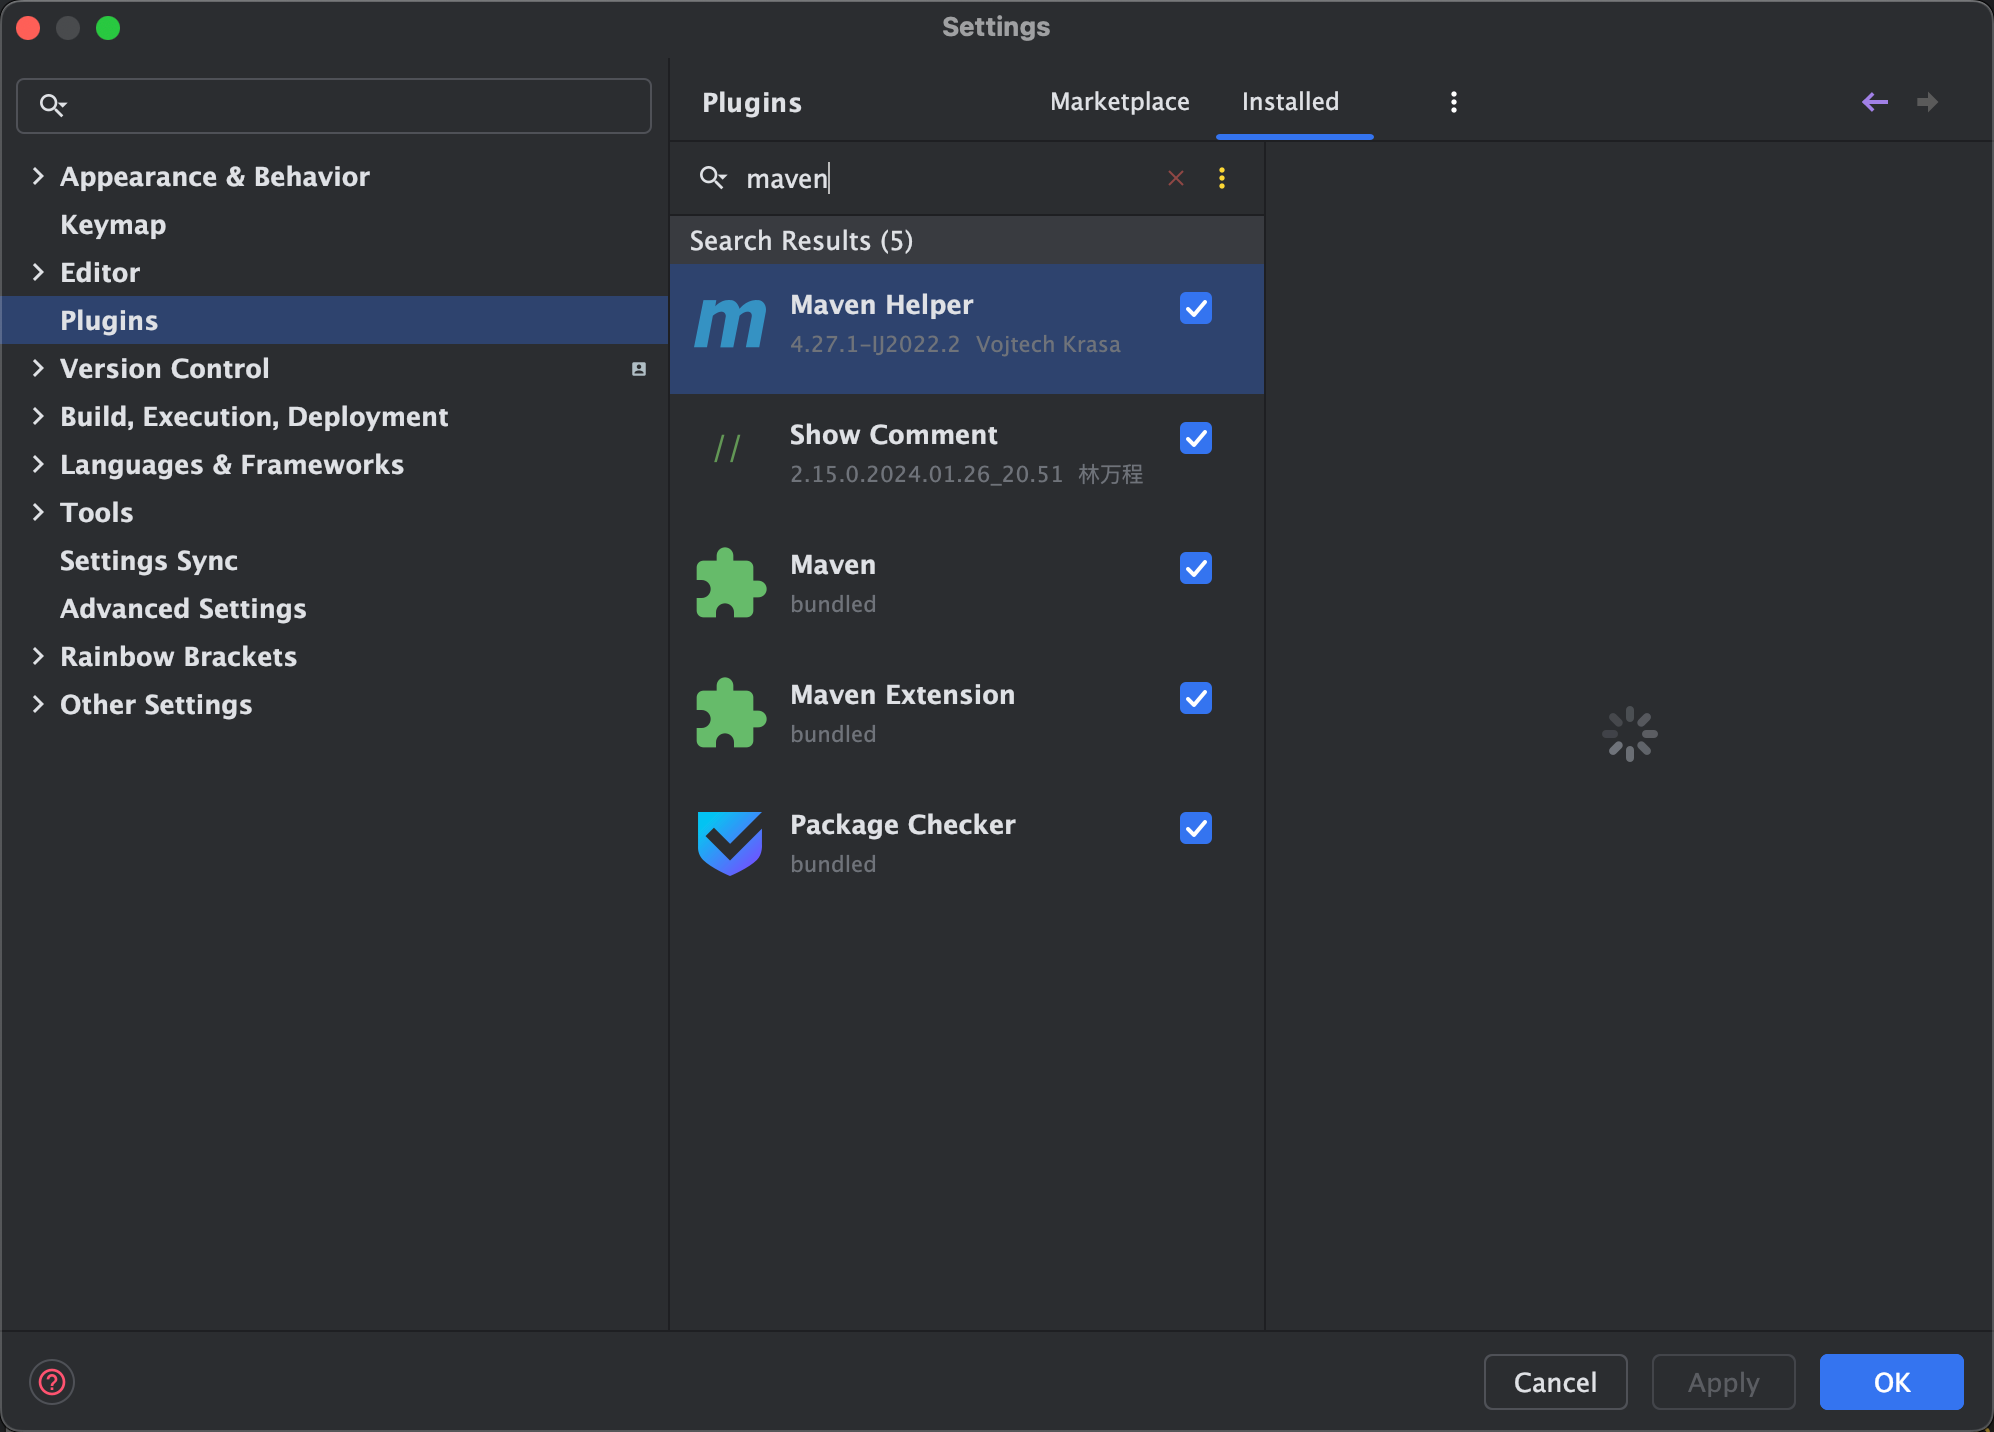
Task: Click the Show Comment slashes icon
Action: [x=728, y=449]
